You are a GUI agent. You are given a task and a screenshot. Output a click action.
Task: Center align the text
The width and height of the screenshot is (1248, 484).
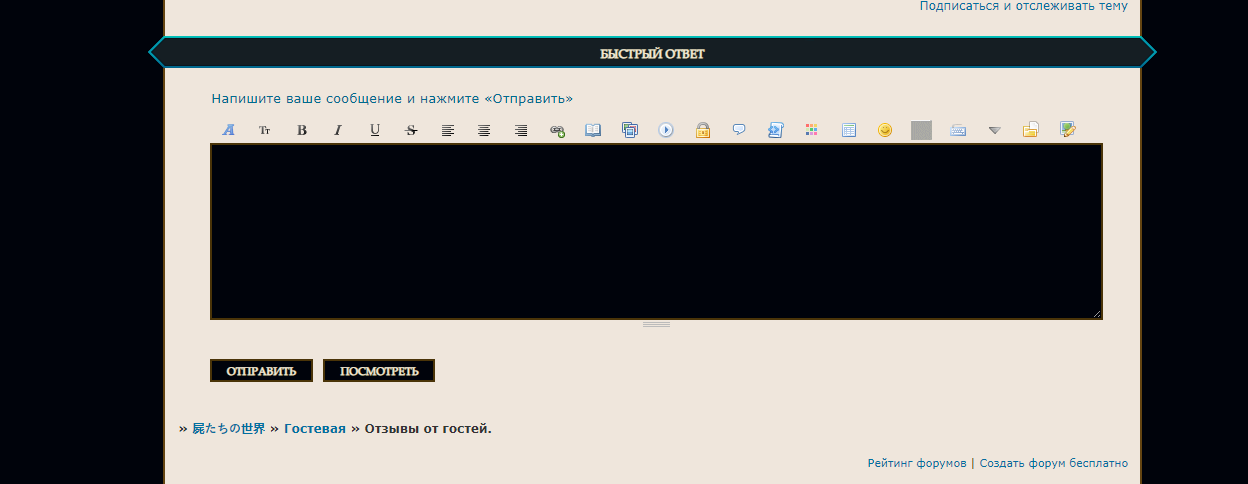click(484, 130)
